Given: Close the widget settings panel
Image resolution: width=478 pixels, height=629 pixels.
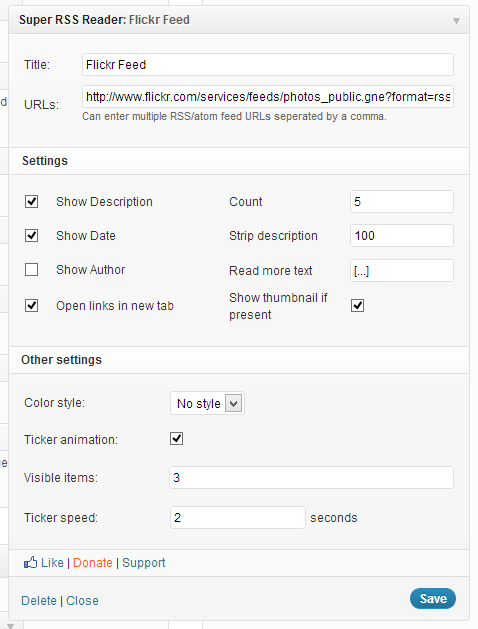Looking at the screenshot, I should point(82,601).
